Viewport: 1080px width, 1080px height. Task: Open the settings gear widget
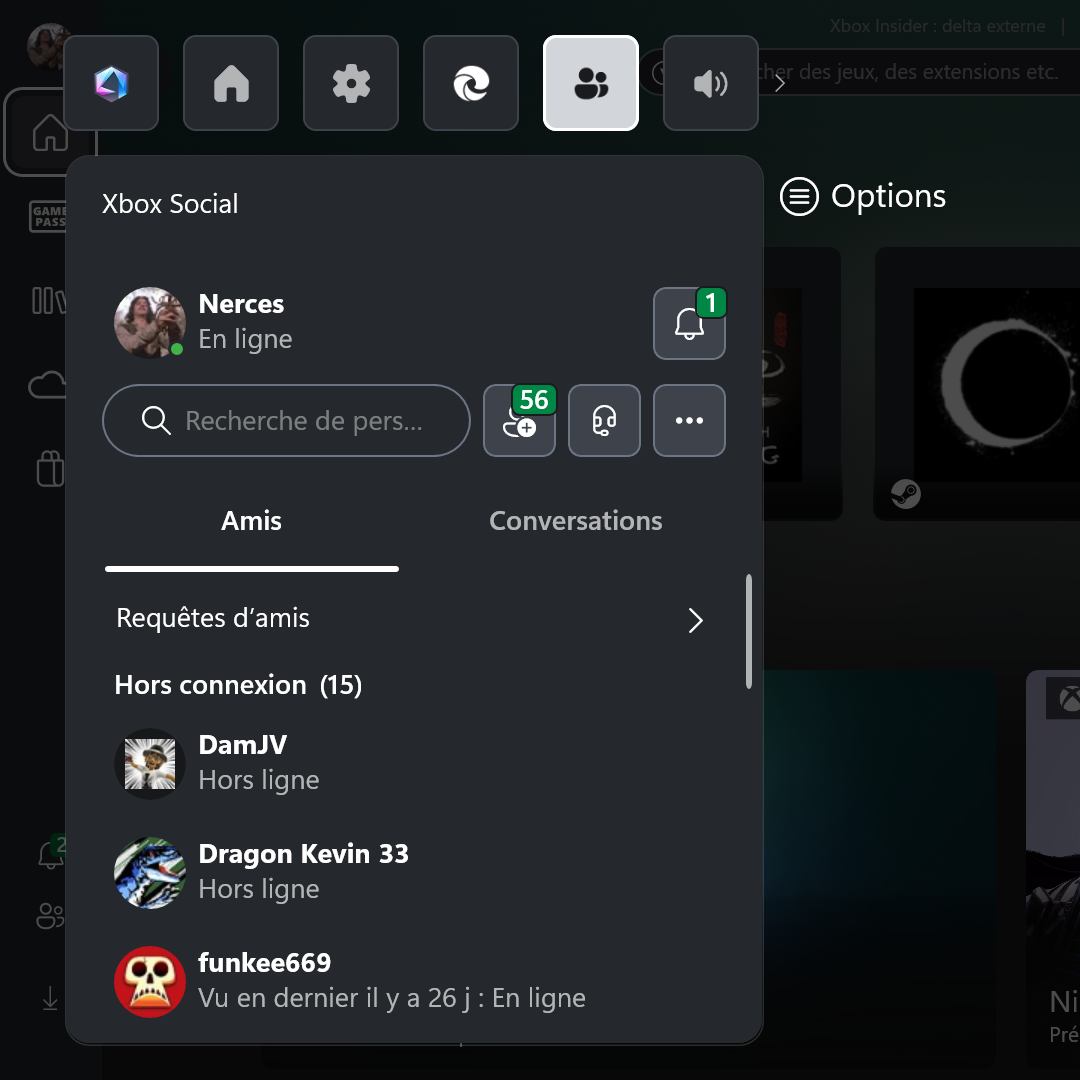(x=351, y=84)
